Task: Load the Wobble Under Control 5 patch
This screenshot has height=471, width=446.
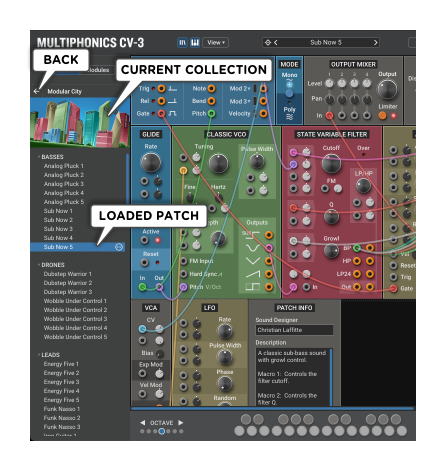Action: 75,337
